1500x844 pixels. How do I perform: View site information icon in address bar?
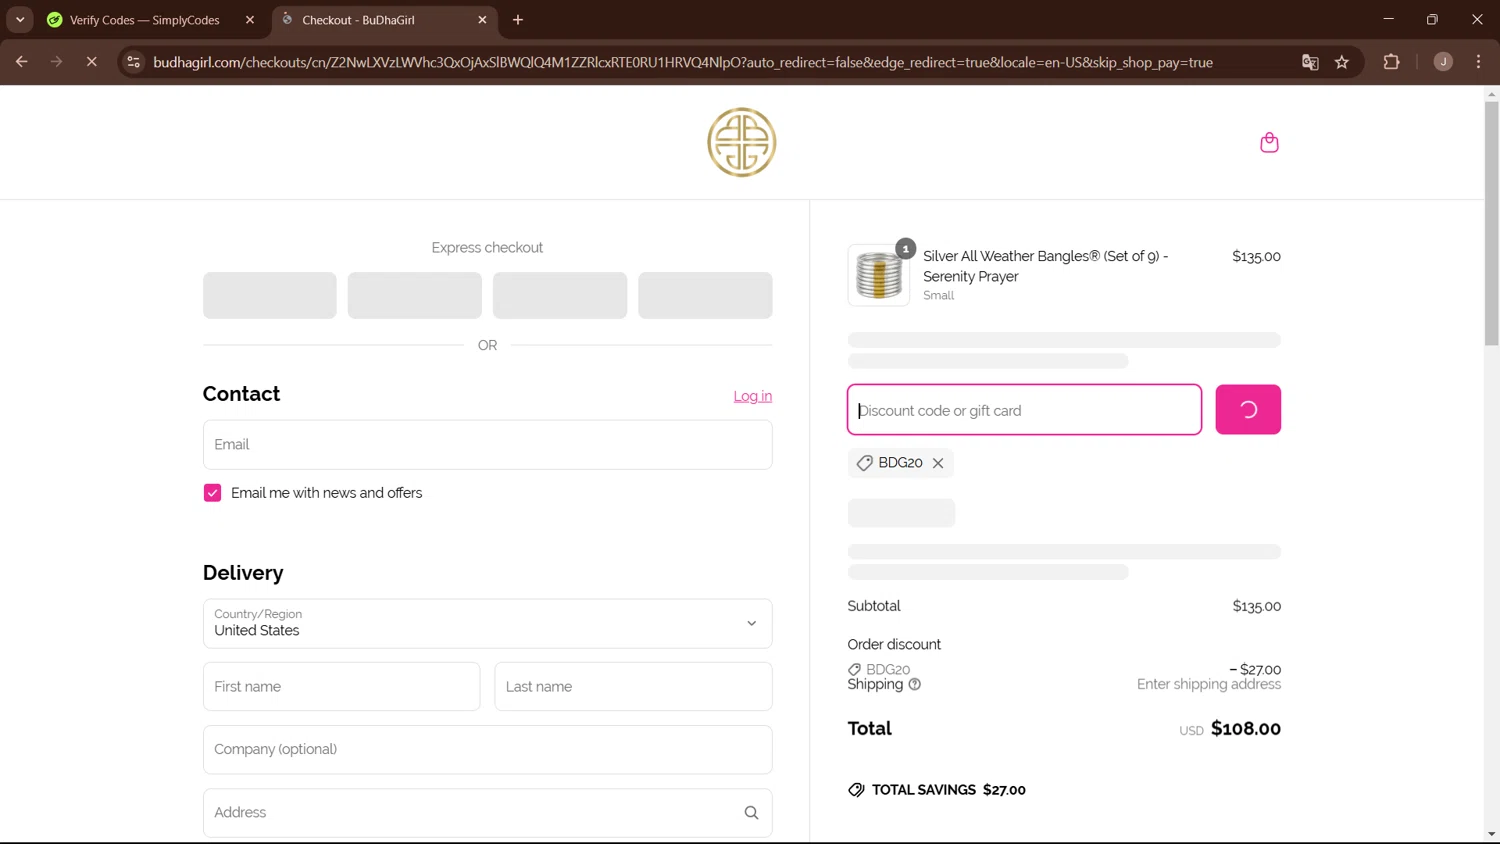pos(133,62)
